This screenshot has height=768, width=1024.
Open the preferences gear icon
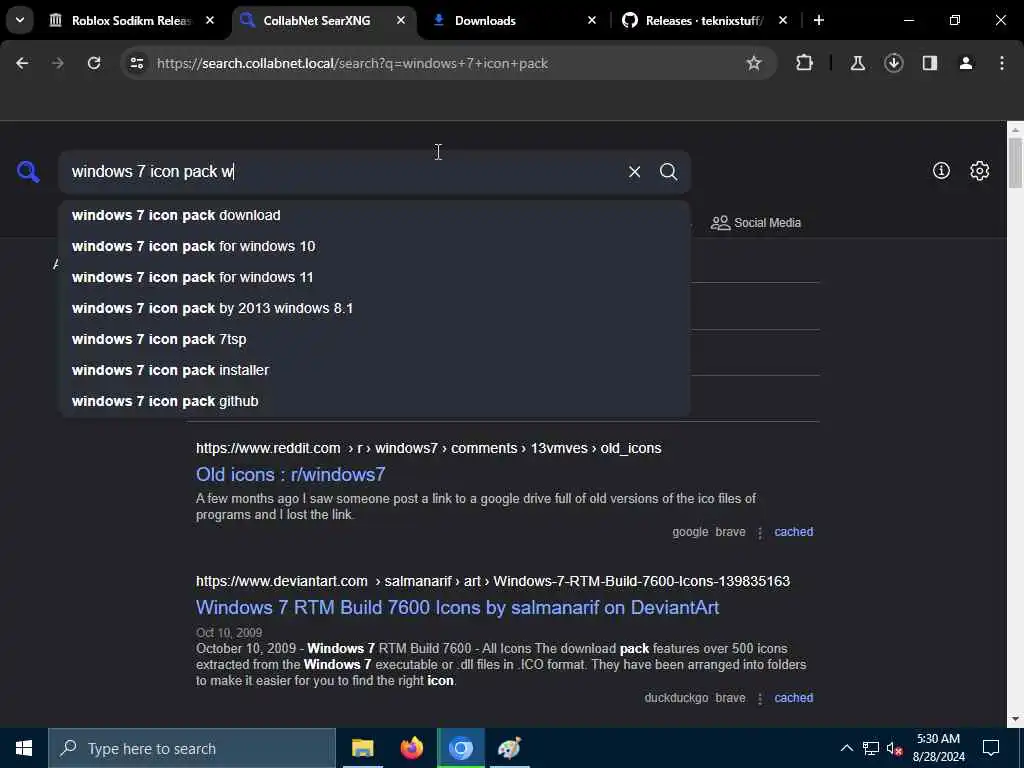[979, 170]
